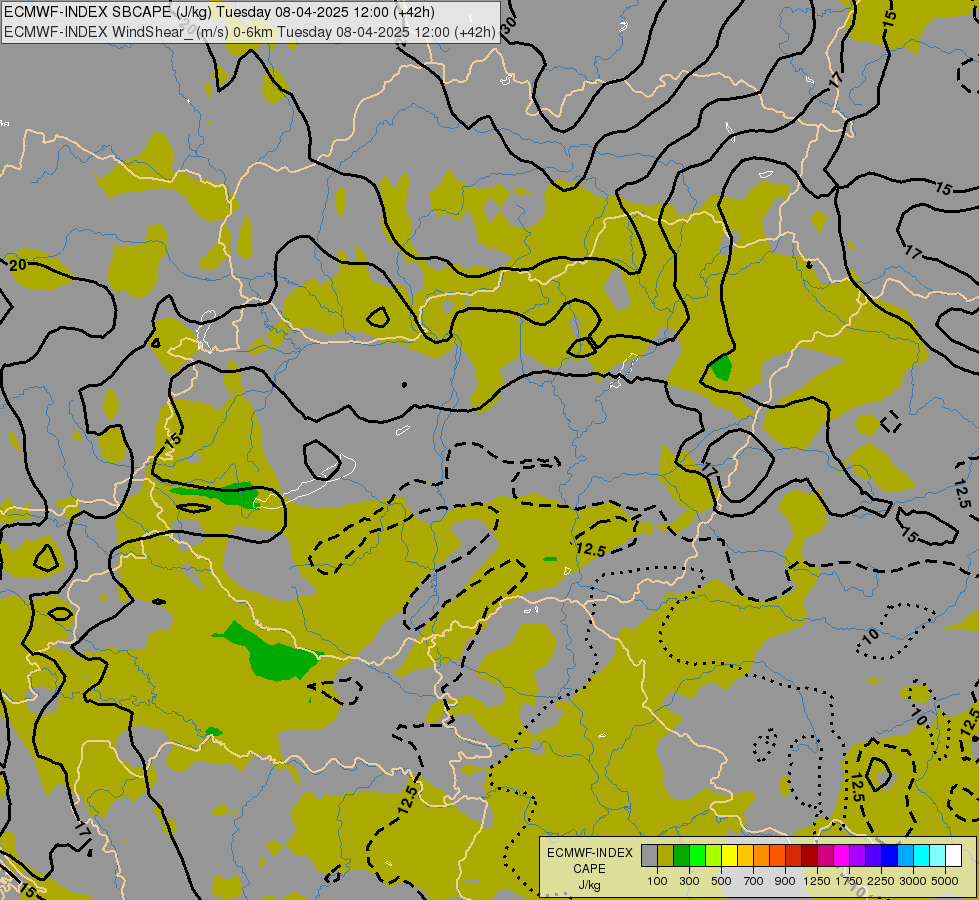
Task: Click the legend value 3000
Action: click(x=913, y=881)
